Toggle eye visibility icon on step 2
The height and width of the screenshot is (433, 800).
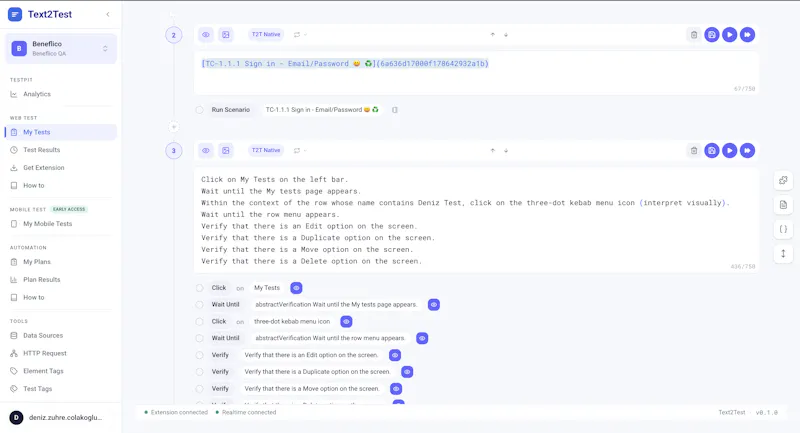coord(206,35)
